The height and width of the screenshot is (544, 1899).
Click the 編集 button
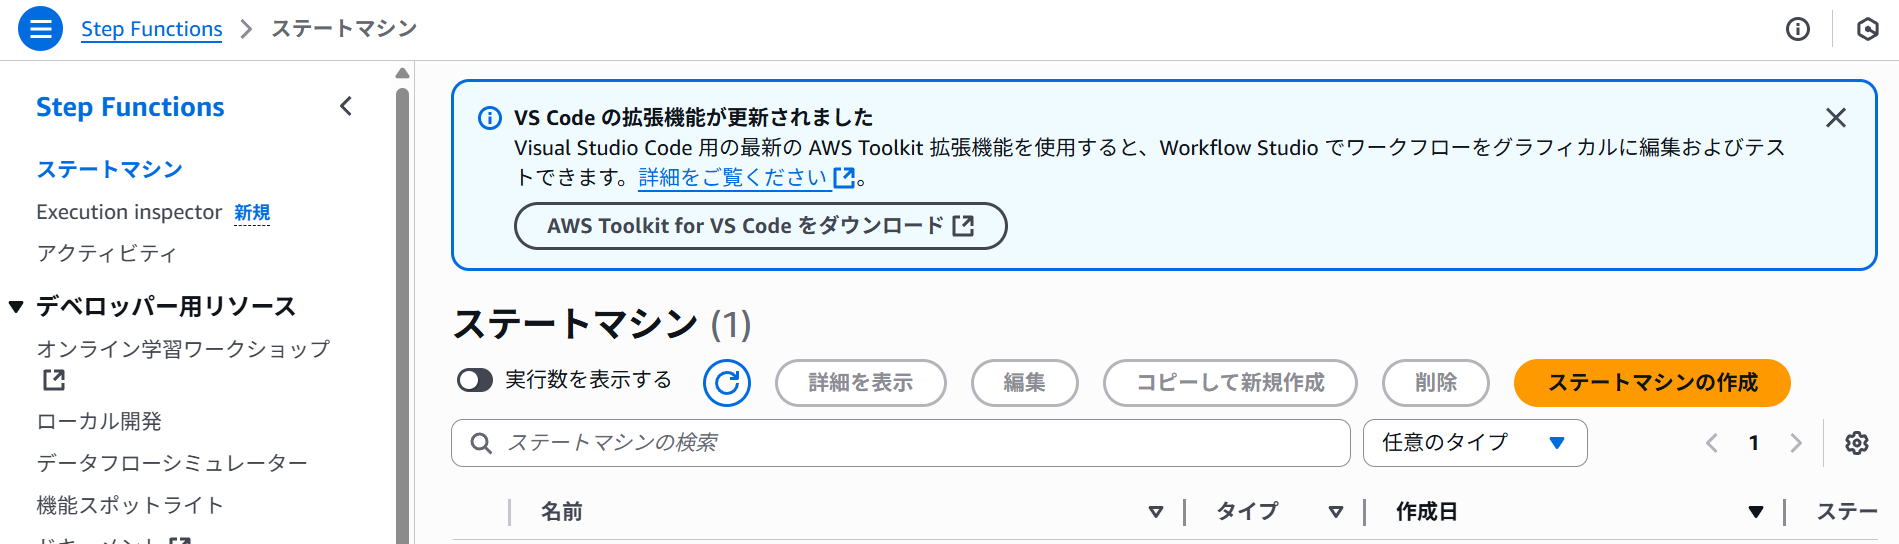(1025, 383)
